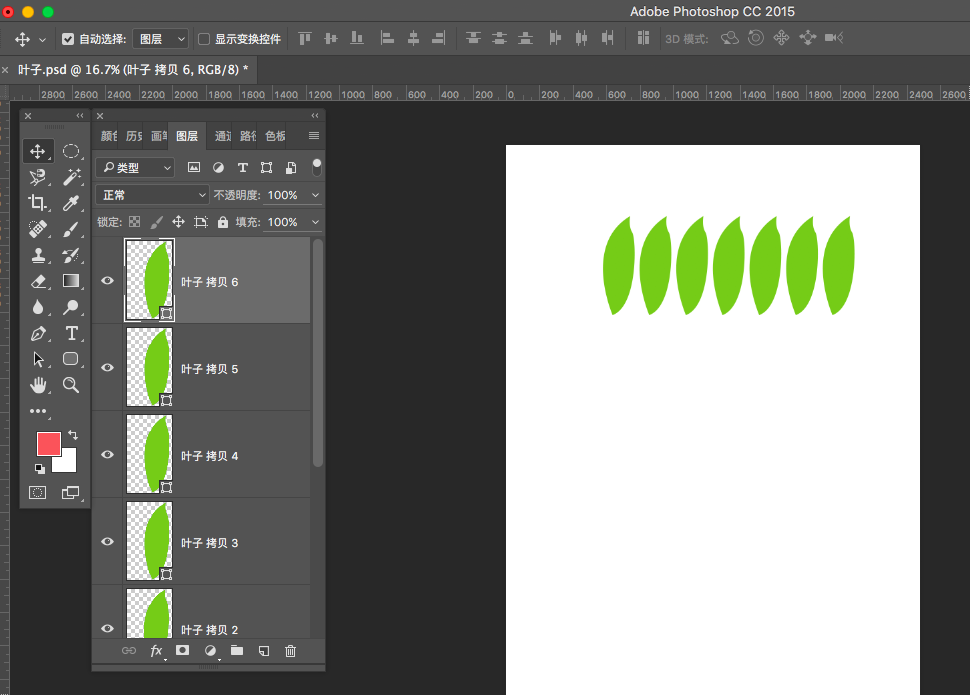Select the Lasso tool
970x695 pixels.
[x=38, y=177]
